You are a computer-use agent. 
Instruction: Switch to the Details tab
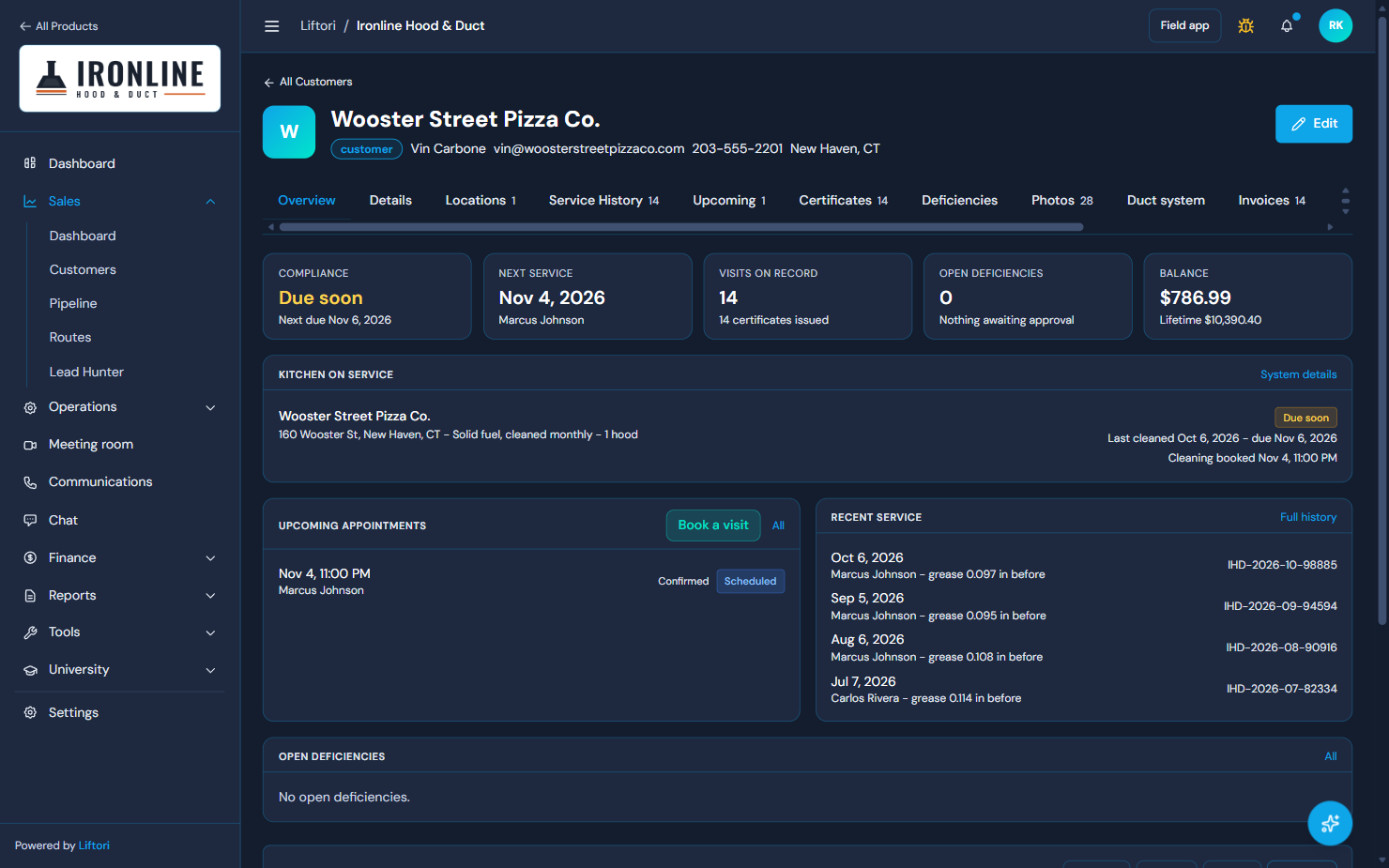click(390, 200)
